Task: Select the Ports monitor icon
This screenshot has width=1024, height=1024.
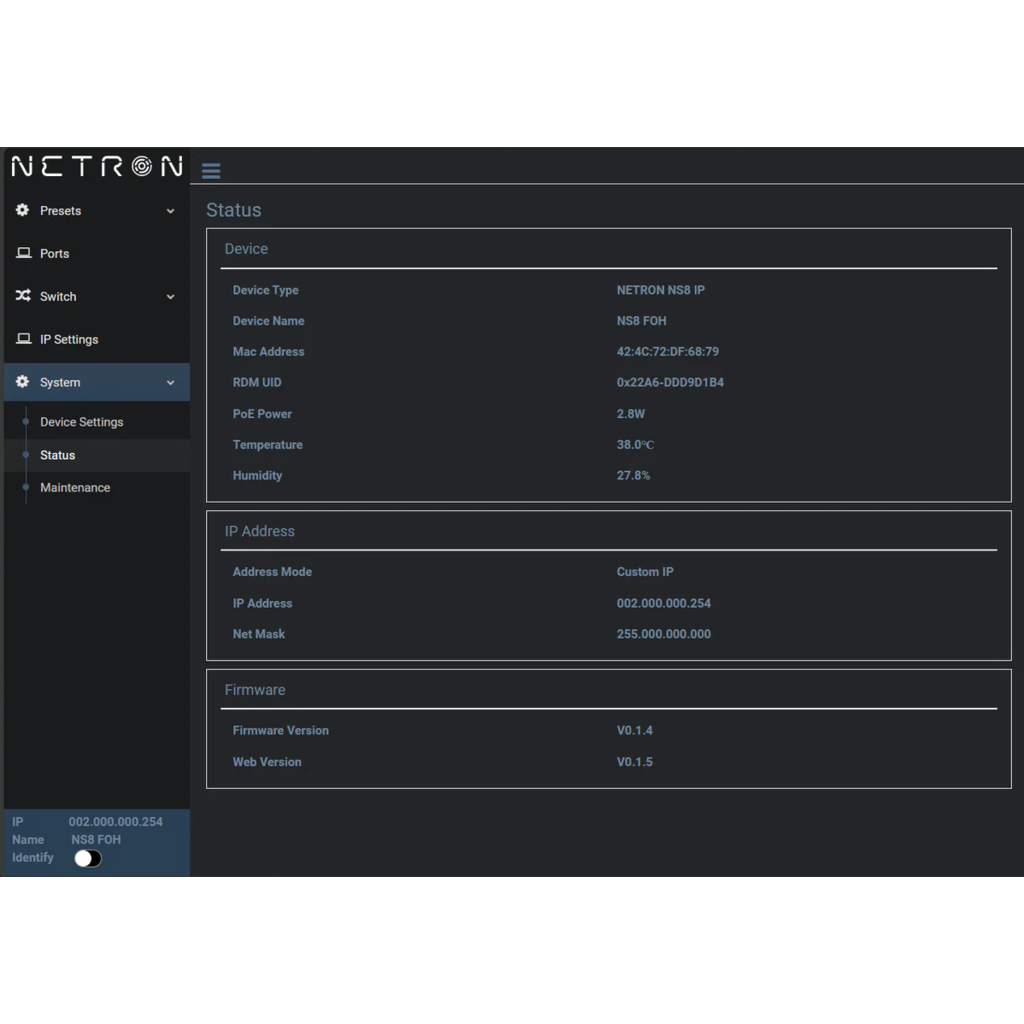Action: pyautogui.click(x=21, y=253)
